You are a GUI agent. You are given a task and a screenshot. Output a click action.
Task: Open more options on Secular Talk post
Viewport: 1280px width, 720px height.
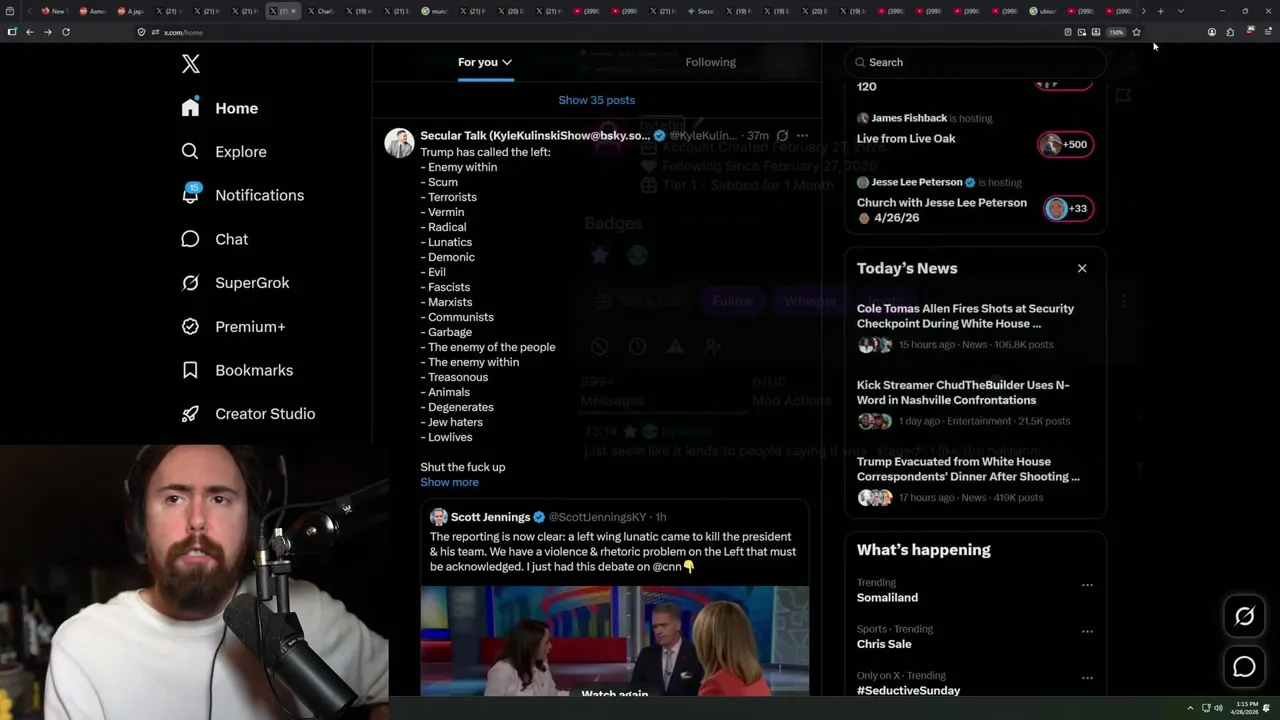click(x=802, y=135)
